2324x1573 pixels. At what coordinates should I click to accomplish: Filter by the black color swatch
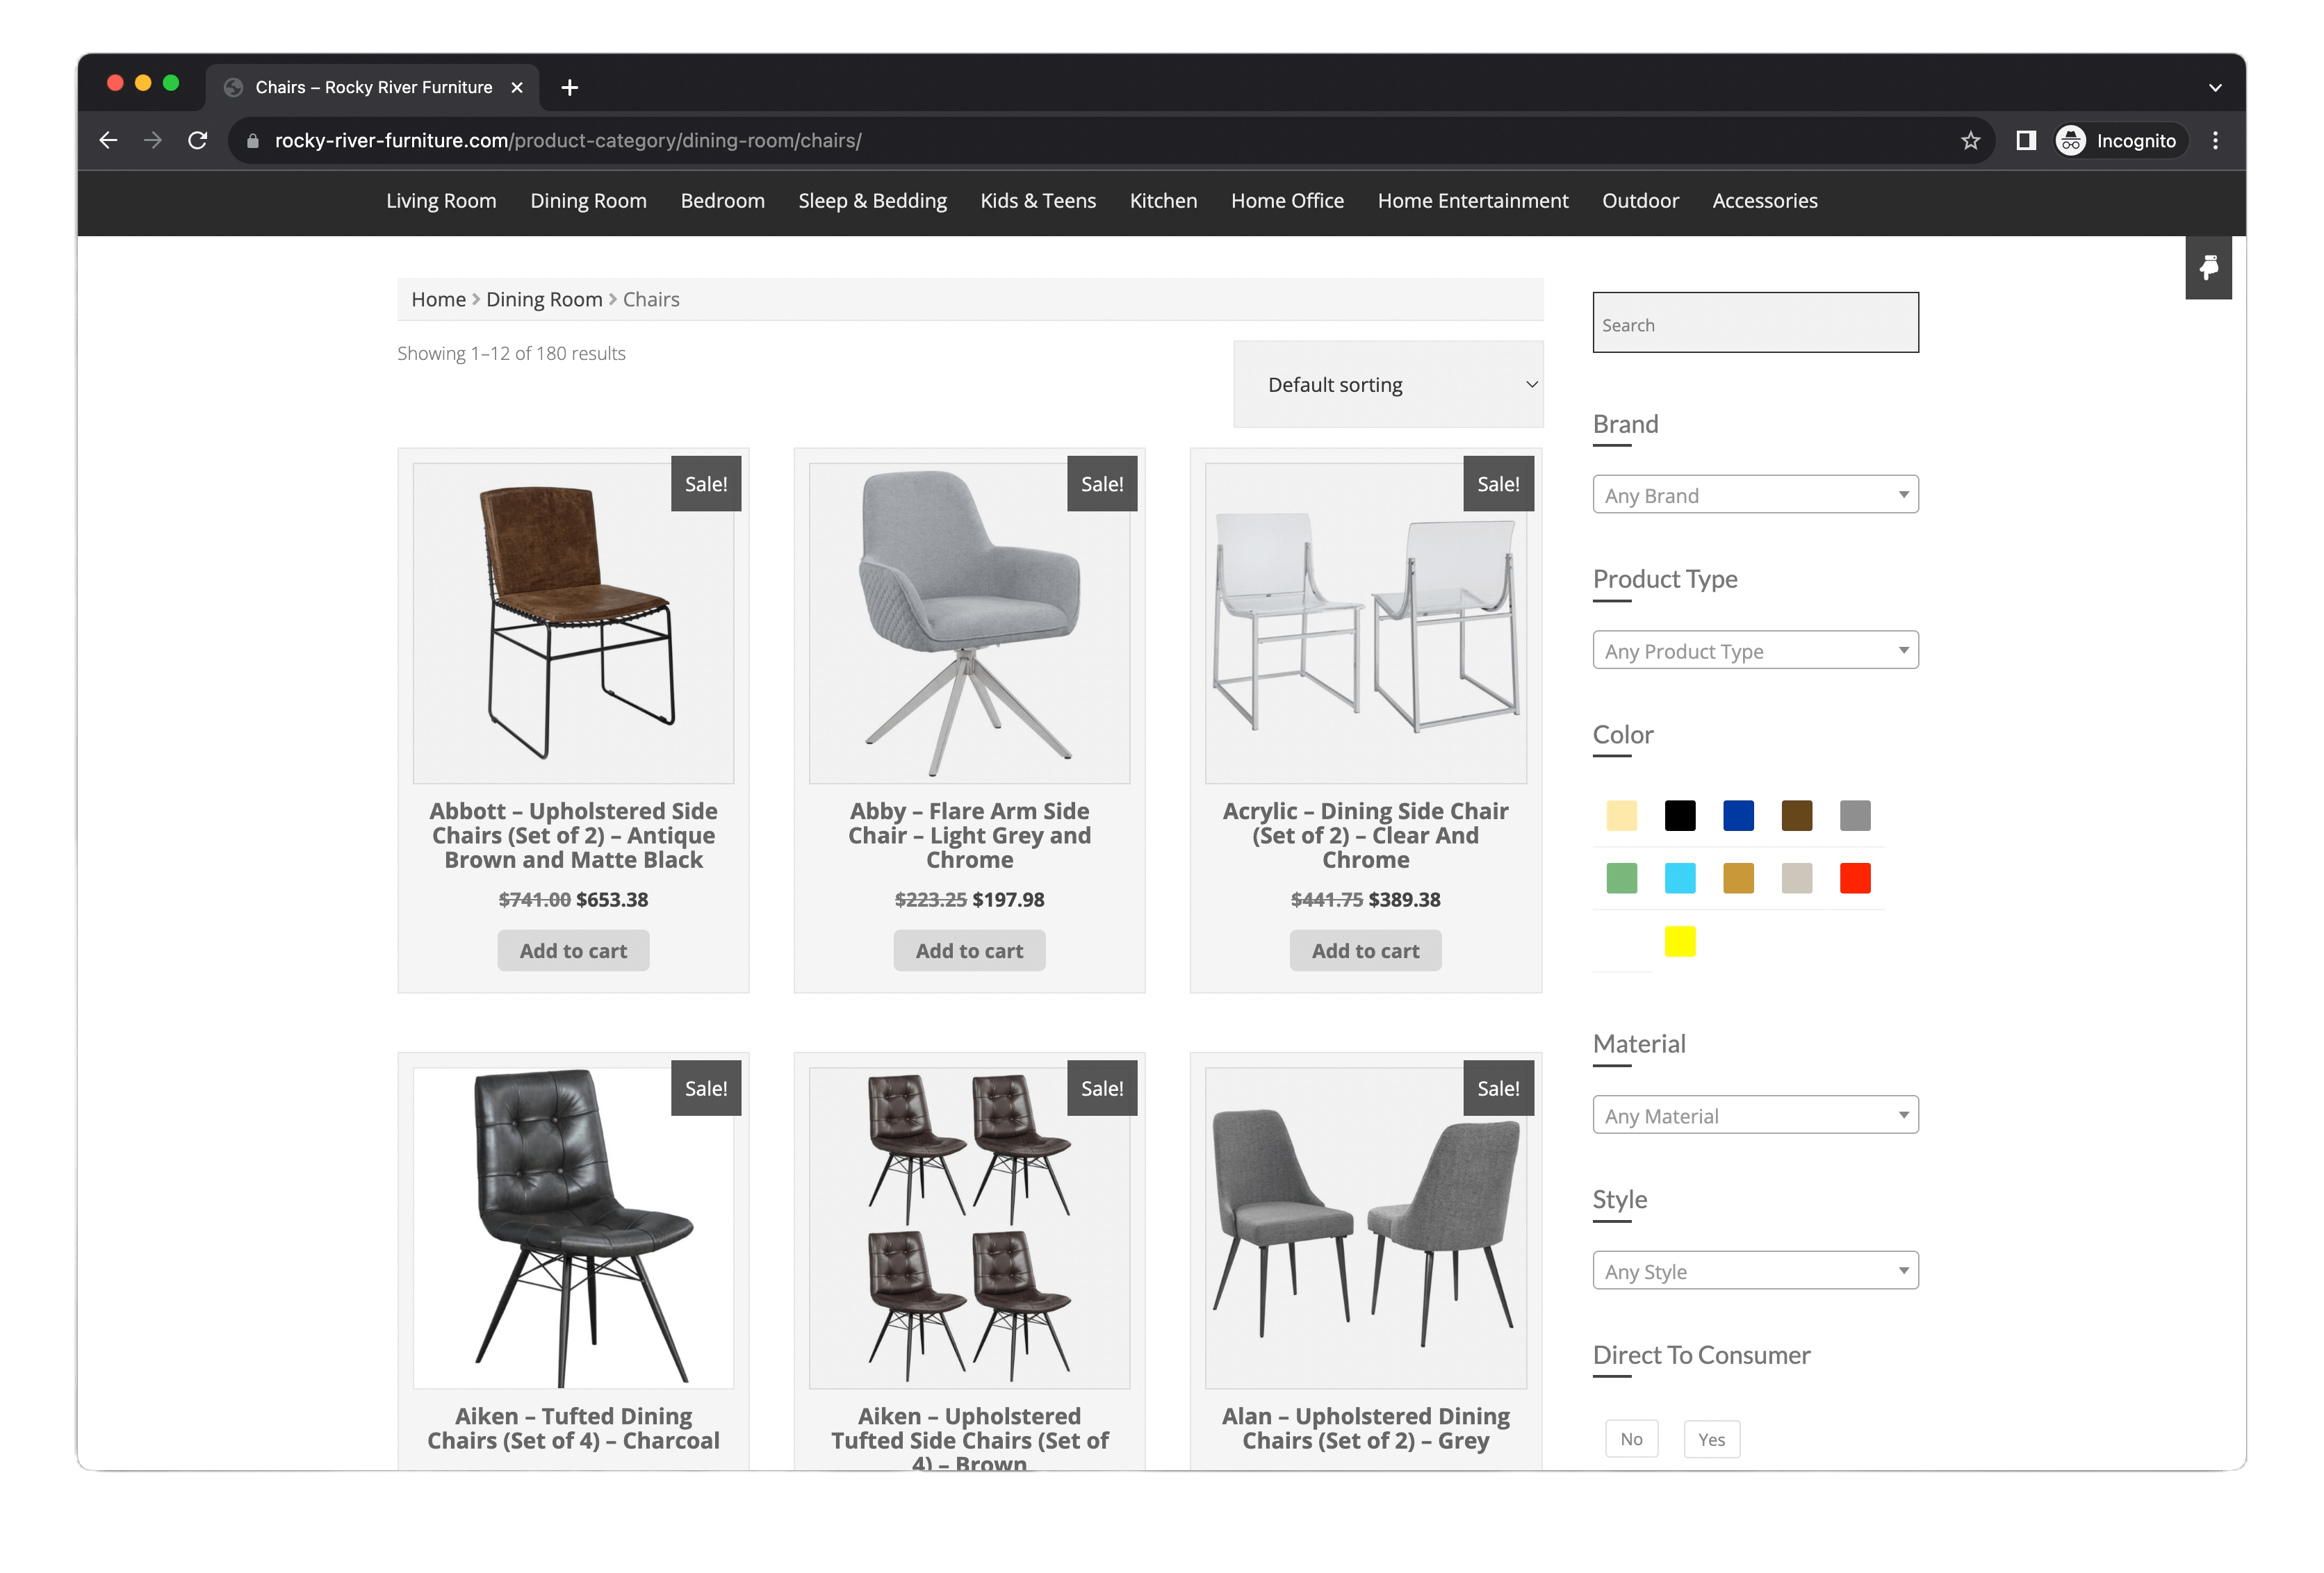[1680, 816]
